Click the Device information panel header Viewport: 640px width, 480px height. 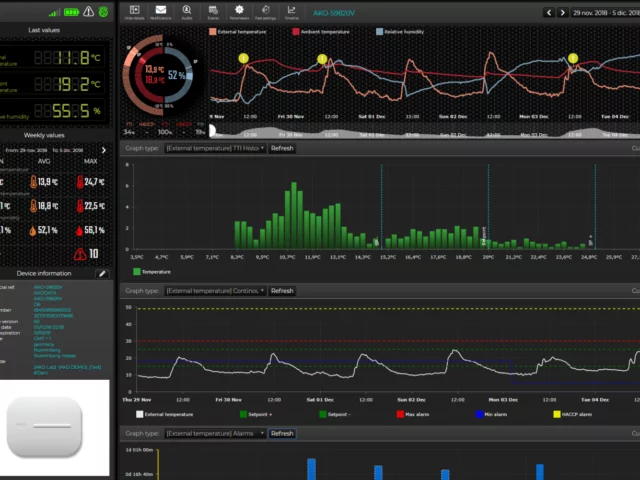(x=44, y=273)
